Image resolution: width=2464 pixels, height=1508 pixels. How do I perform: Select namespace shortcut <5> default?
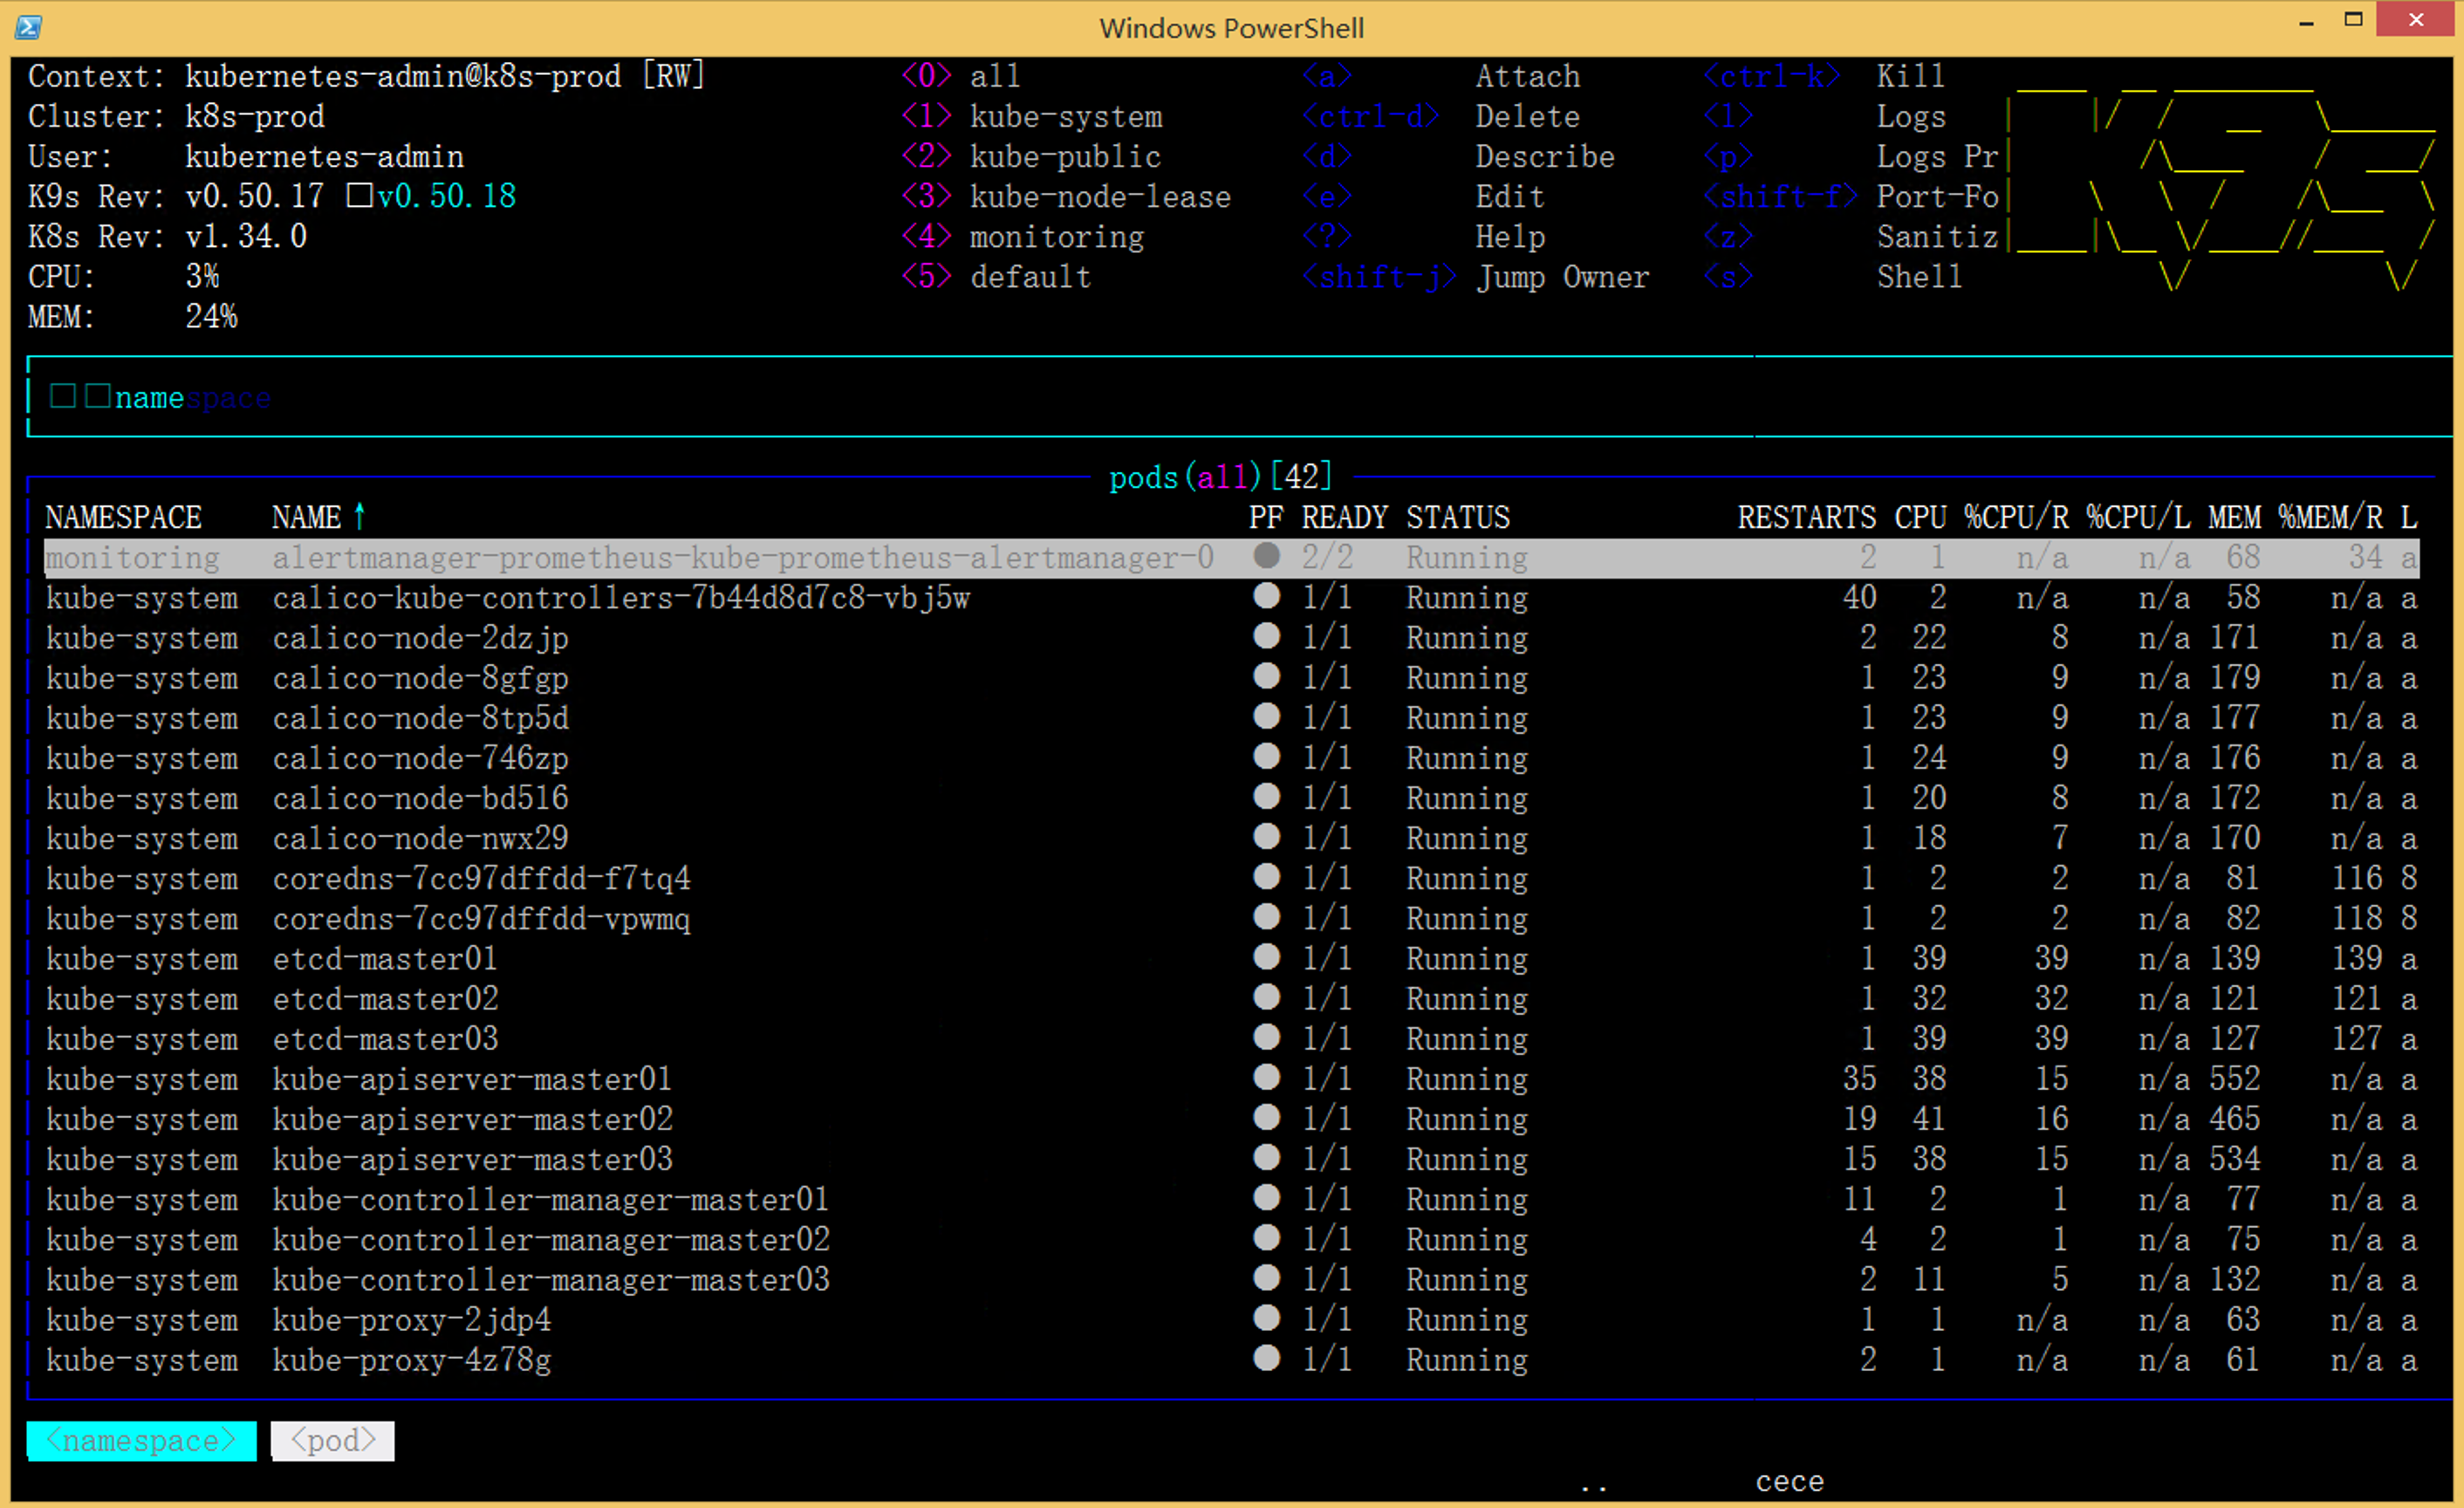point(996,276)
